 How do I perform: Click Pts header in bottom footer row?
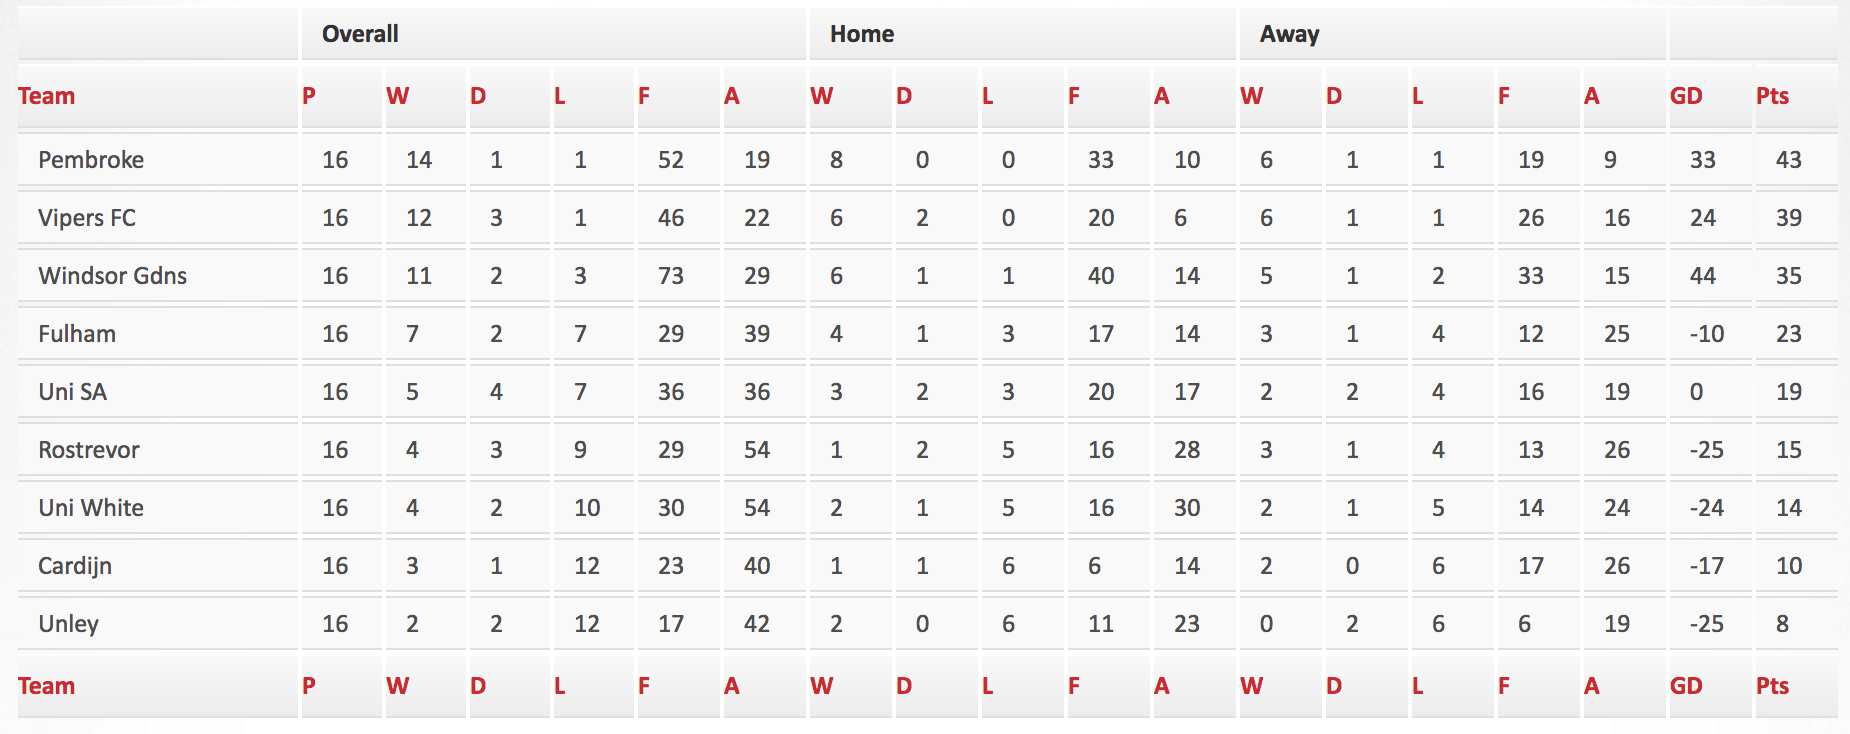coord(1772,686)
